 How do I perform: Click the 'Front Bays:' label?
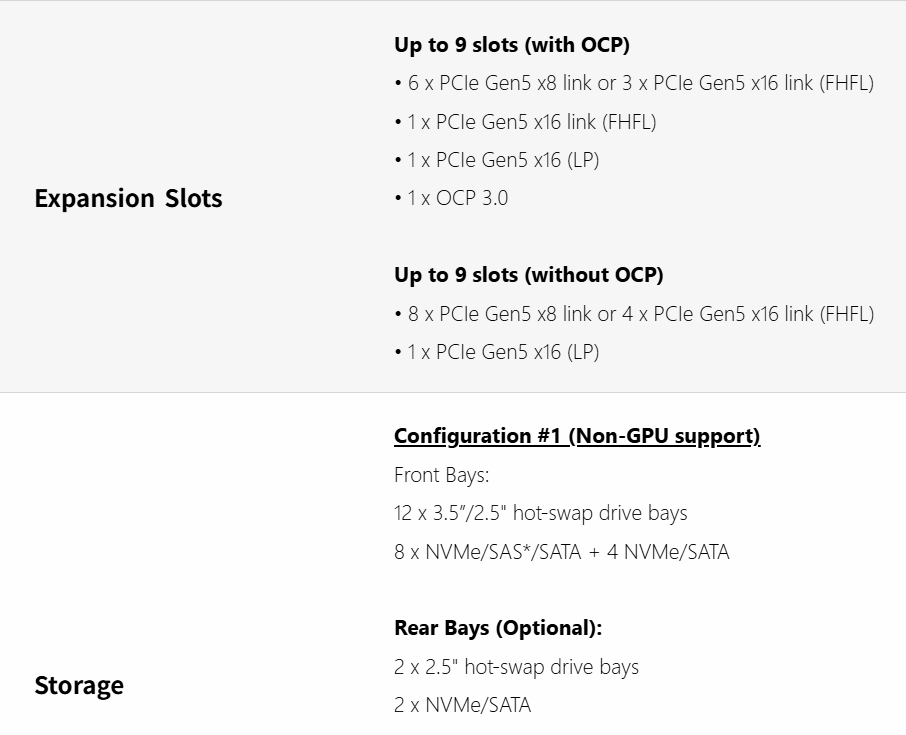tap(441, 475)
